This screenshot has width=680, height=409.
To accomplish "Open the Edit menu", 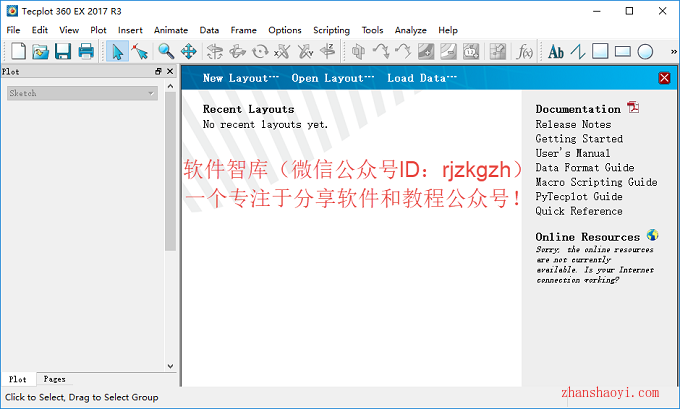I will click(x=39, y=30).
